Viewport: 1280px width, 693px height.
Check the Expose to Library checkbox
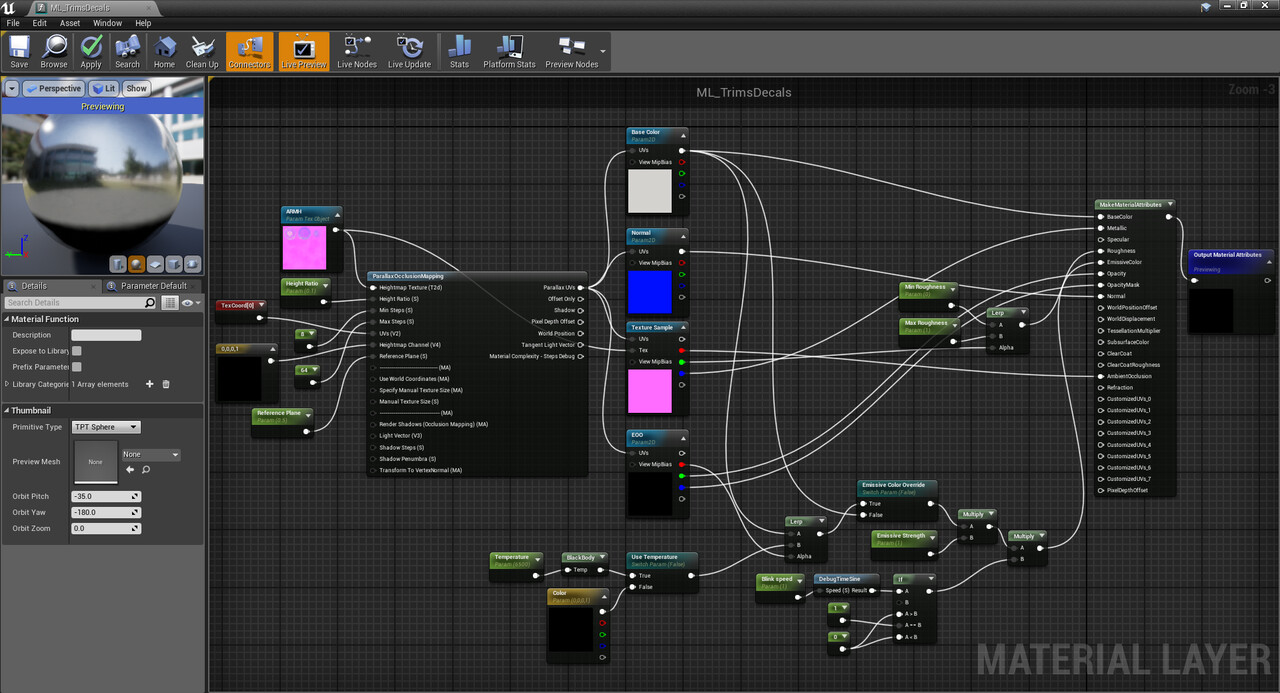[78, 350]
